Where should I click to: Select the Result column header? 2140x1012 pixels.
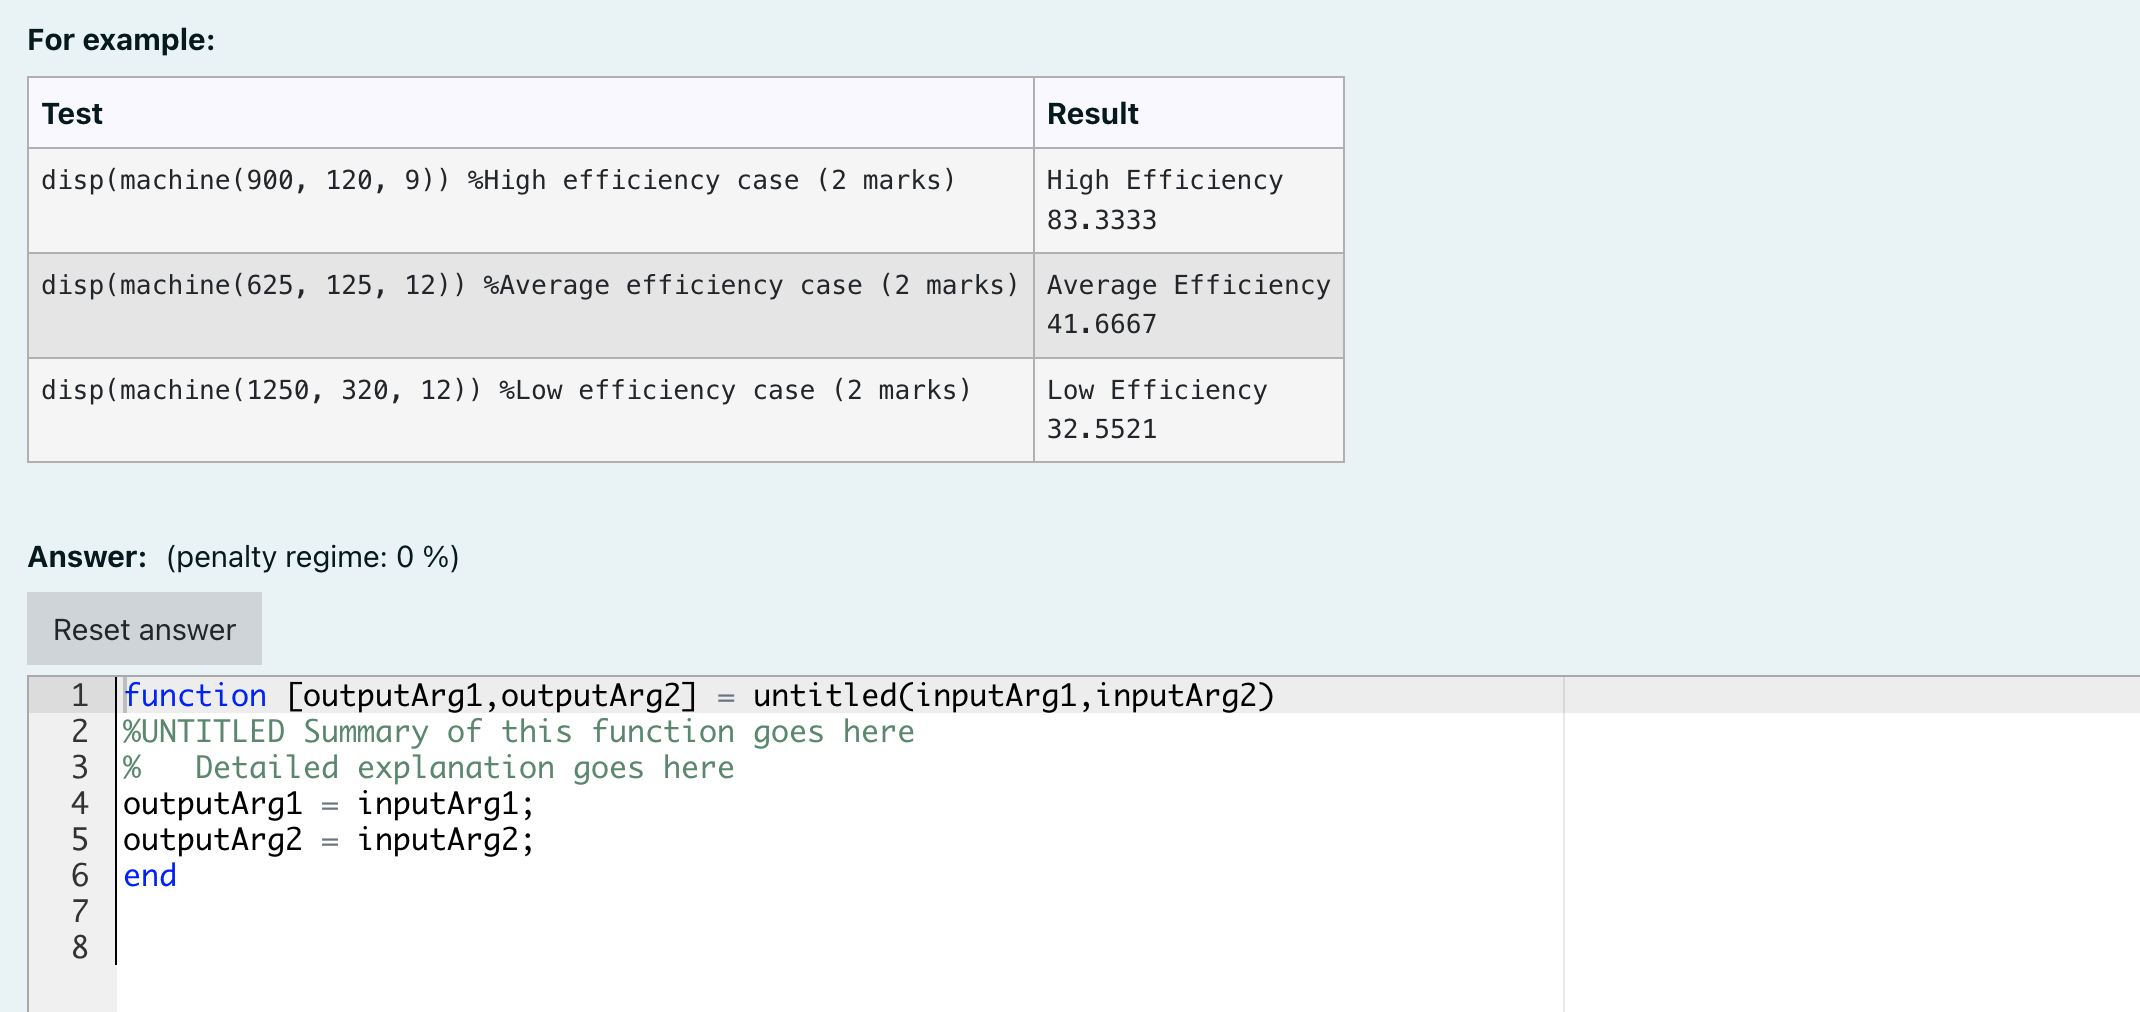(1092, 113)
